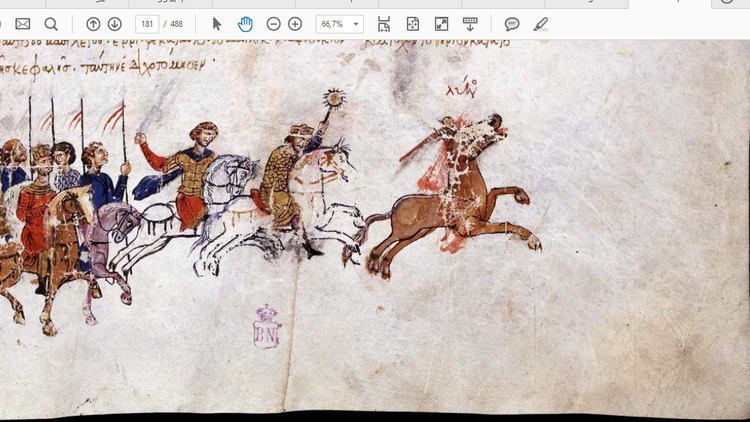Open the find text magnifier tool
The width and height of the screenshot is (750, 422).
[51, 24]
